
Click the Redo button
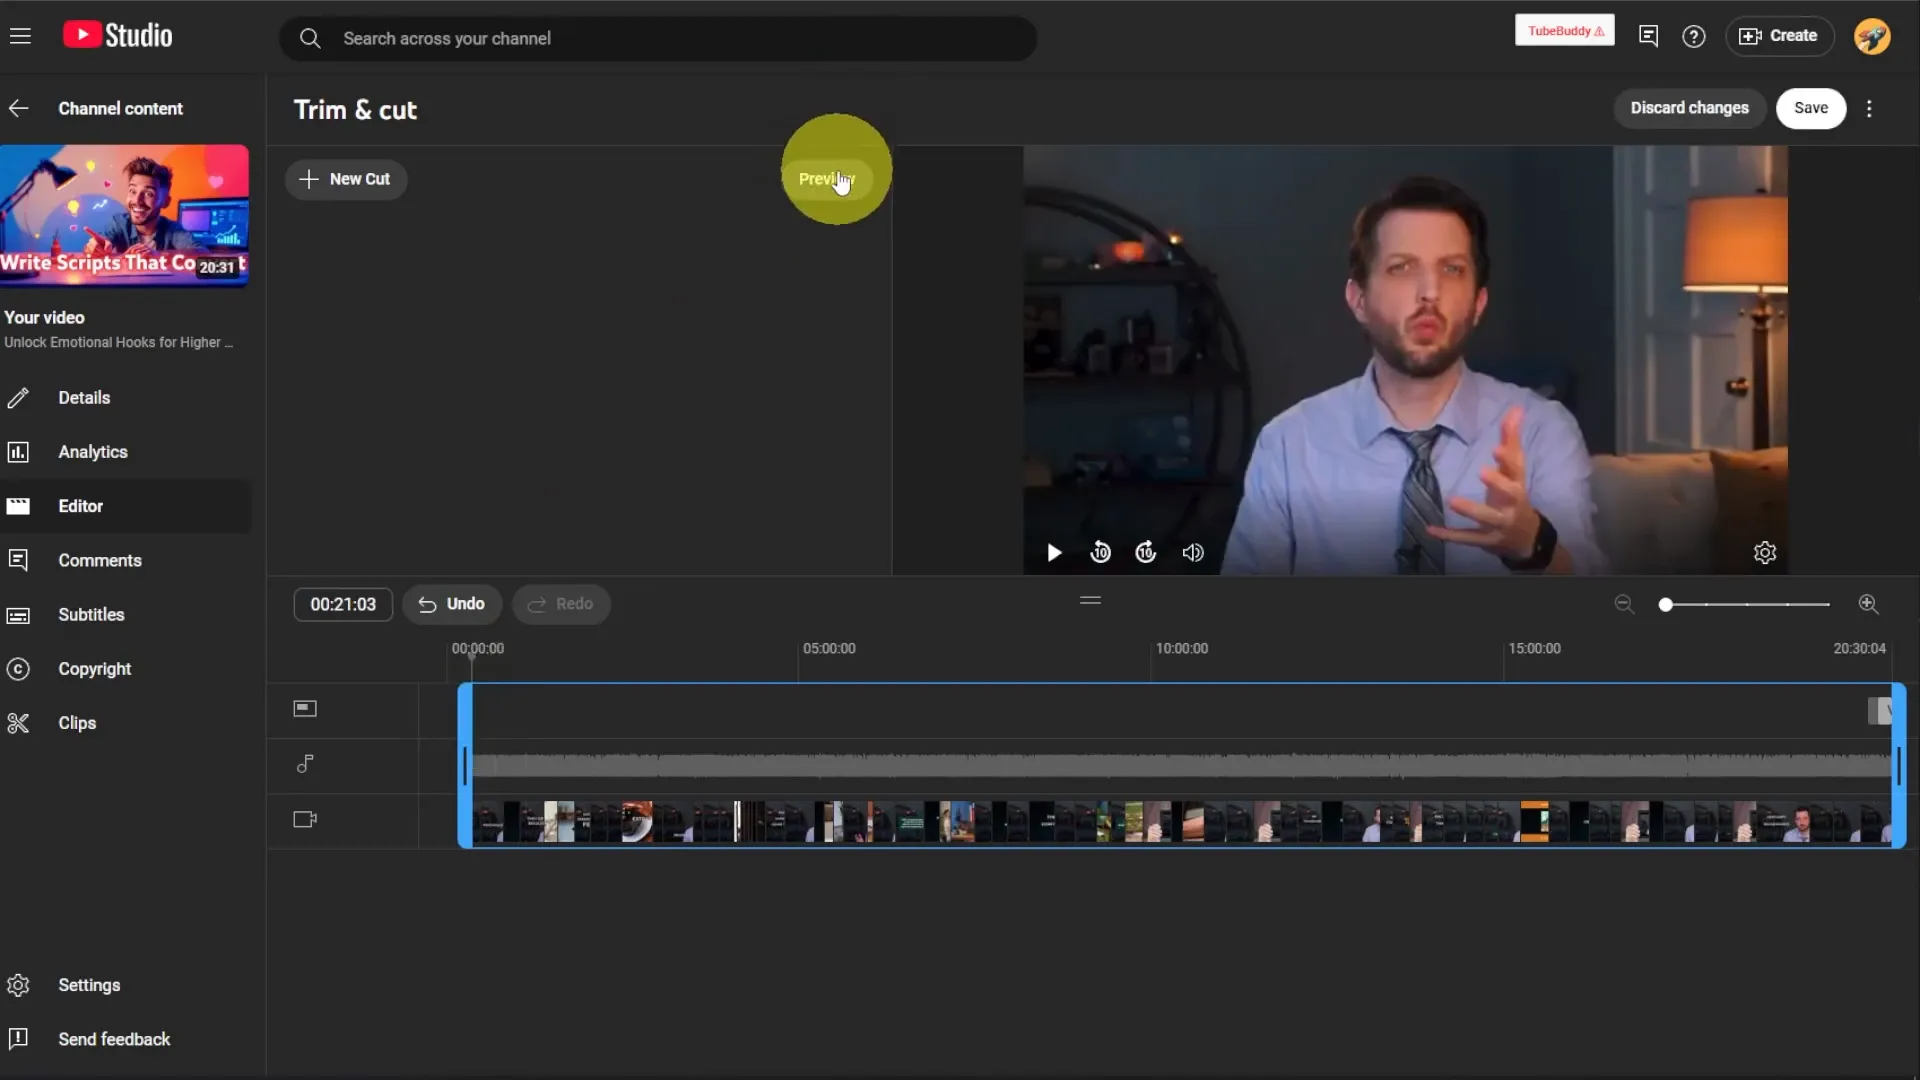561,604
